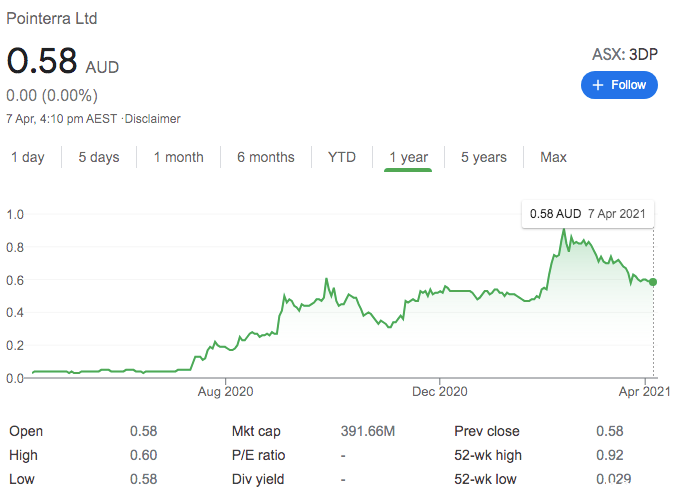Switch to 6 months chart view
675x498 pixels.
click(x=266, y=157)
